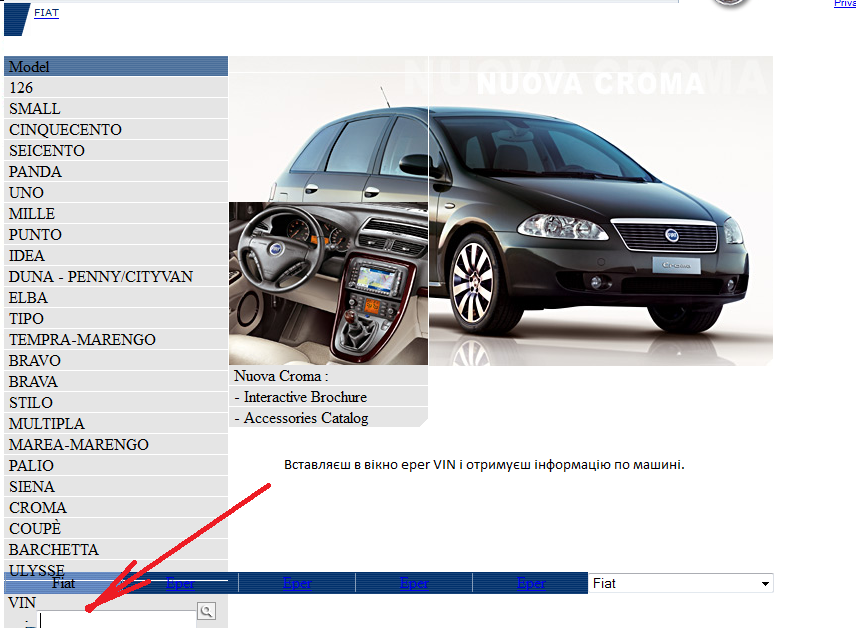Image resolution: width=856 pixels, height=628 pixels.
Task: Choose the MULTIPLA model
Action: pyautogui.click(x=47, y=424)
